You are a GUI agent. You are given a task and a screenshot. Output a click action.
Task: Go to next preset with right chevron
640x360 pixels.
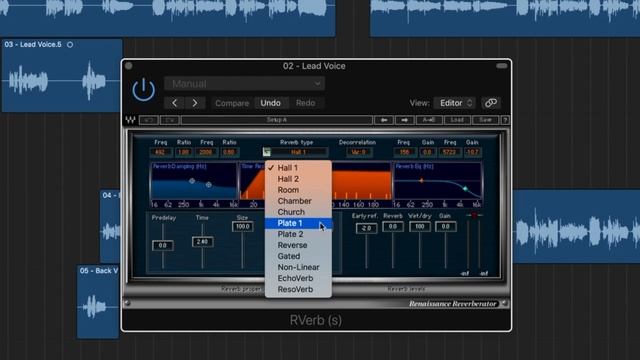tap(195, 103)
